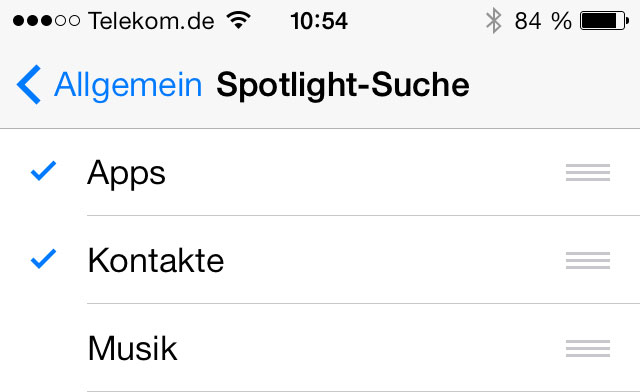Uncheck the Kontakte checkmark
The width and height of the screenshot is (640, 392).
click(x=43, y=258)
